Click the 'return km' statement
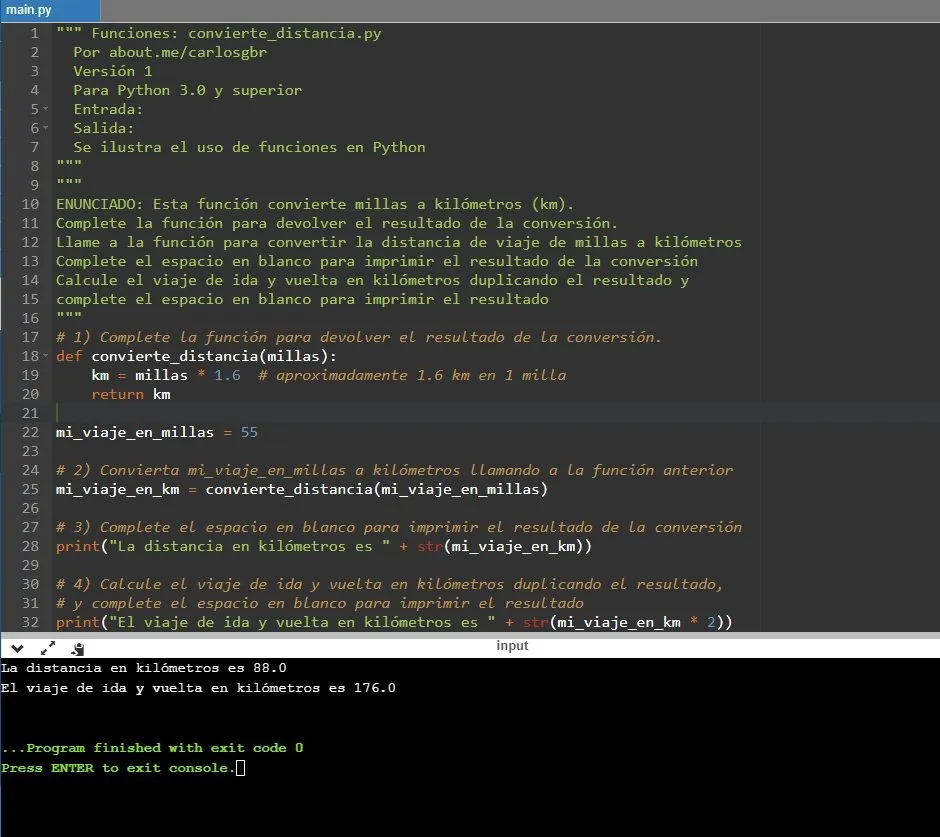This screenshot has height=837, width=940. pyautogui.click(x=131, y=395)
